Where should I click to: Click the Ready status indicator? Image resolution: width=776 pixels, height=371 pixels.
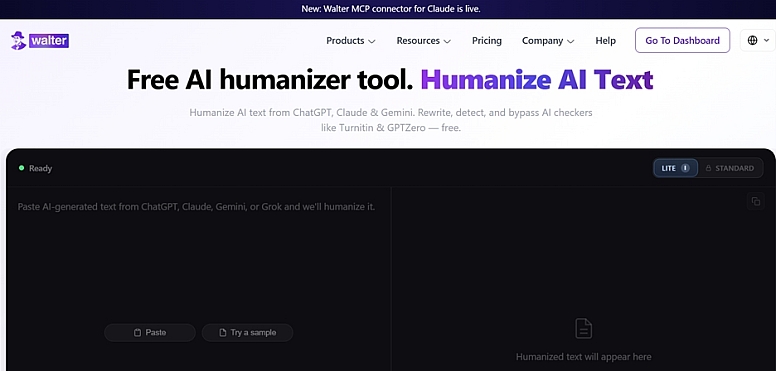[35, 168]
